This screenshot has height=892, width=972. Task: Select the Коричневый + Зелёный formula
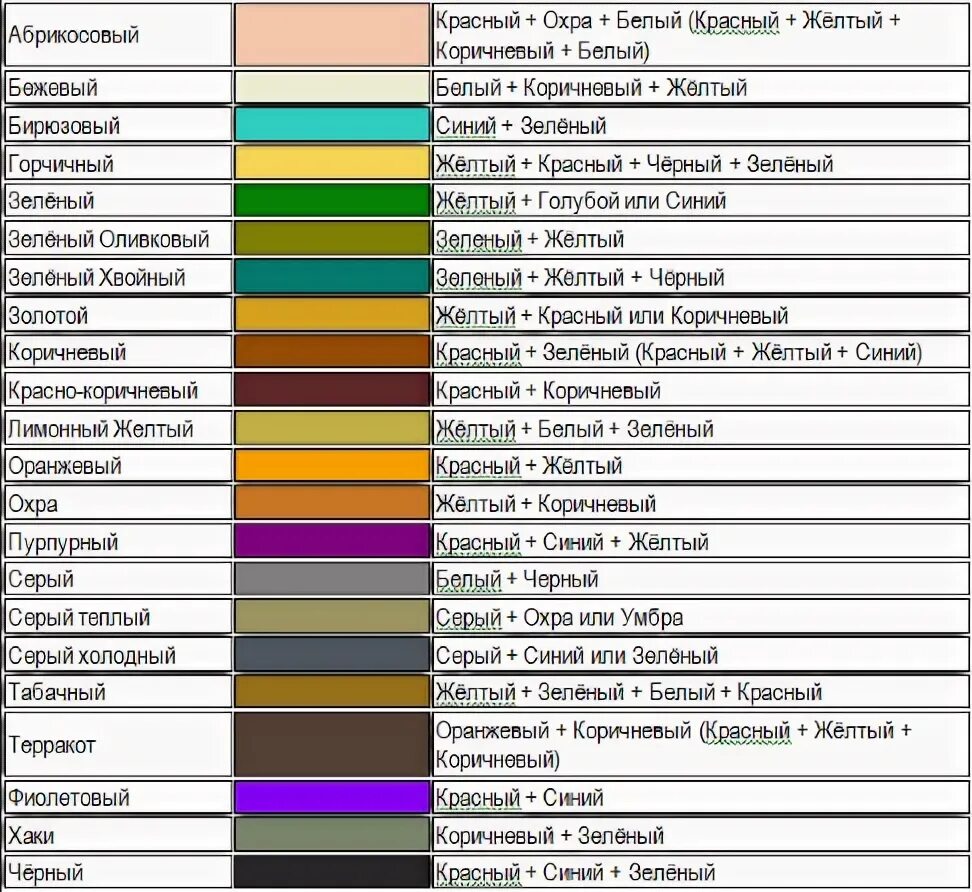[549, 836]
